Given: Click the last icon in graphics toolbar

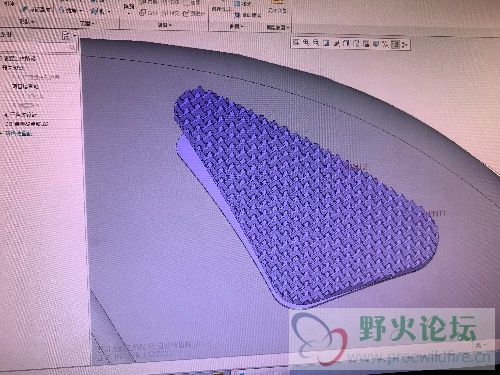Looking at the screenshot, I should pyautogui.click(x=404, y=44).
